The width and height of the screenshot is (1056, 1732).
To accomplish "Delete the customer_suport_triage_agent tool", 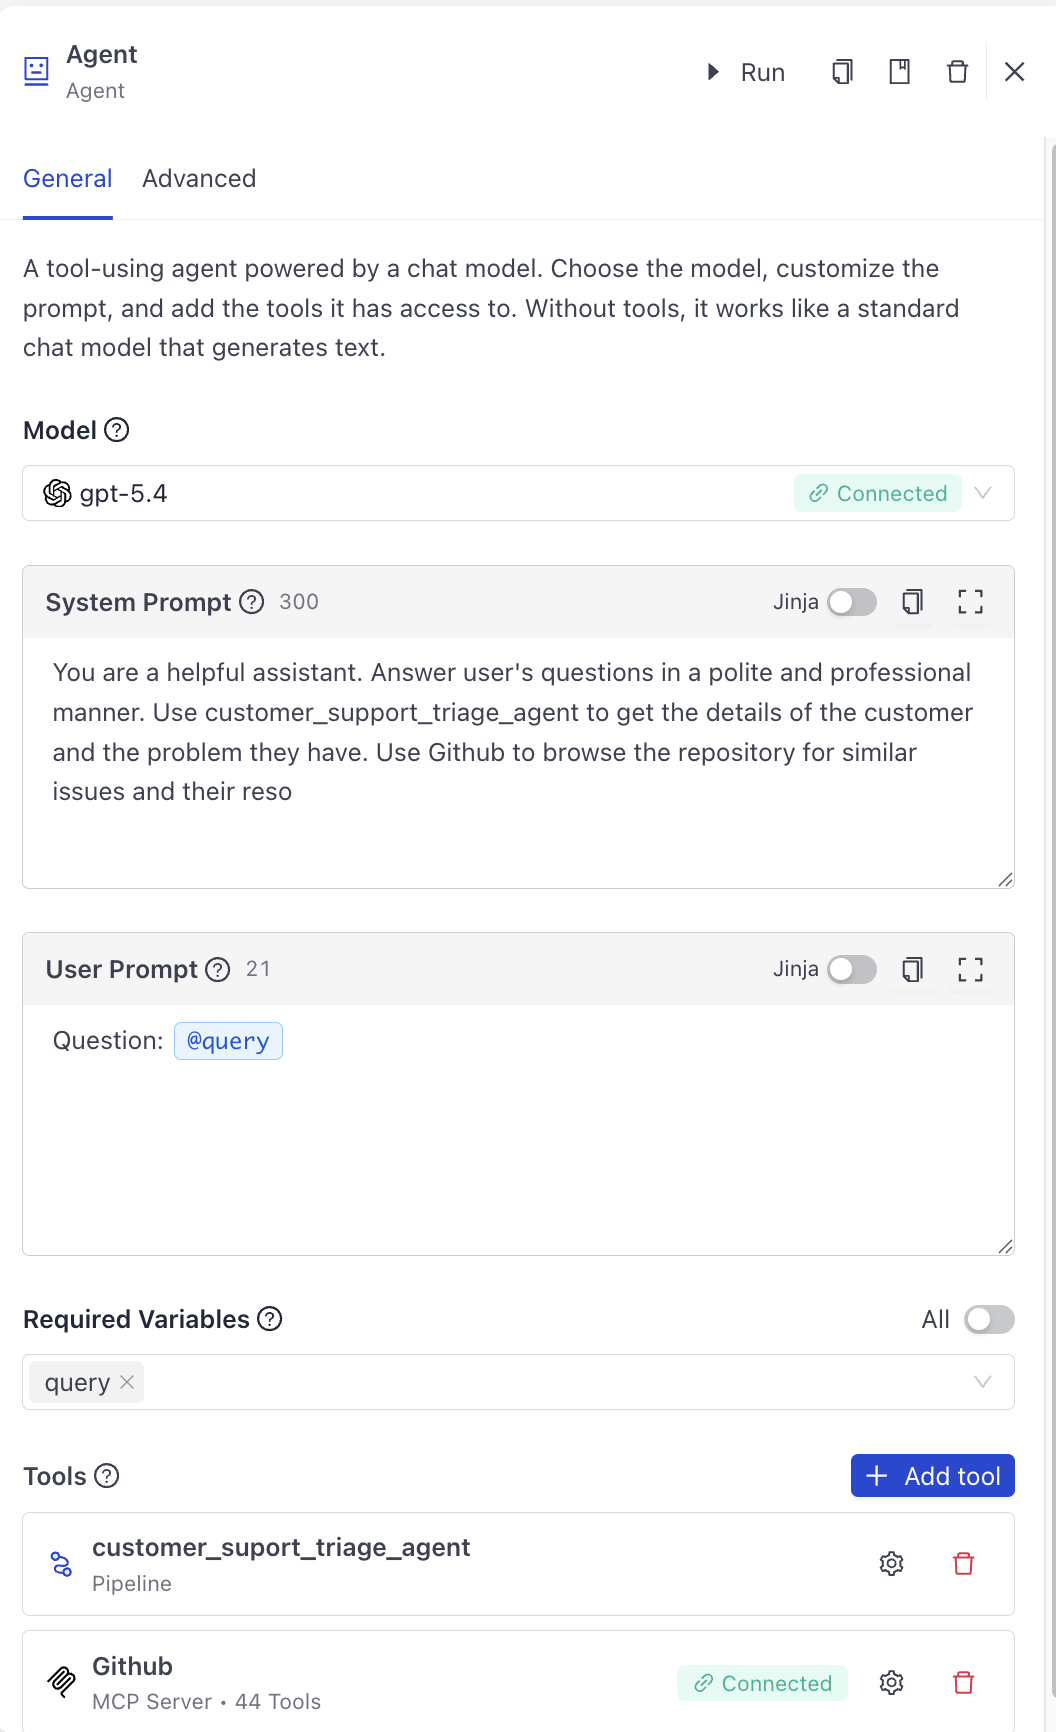I will (x=963, y=1563).
